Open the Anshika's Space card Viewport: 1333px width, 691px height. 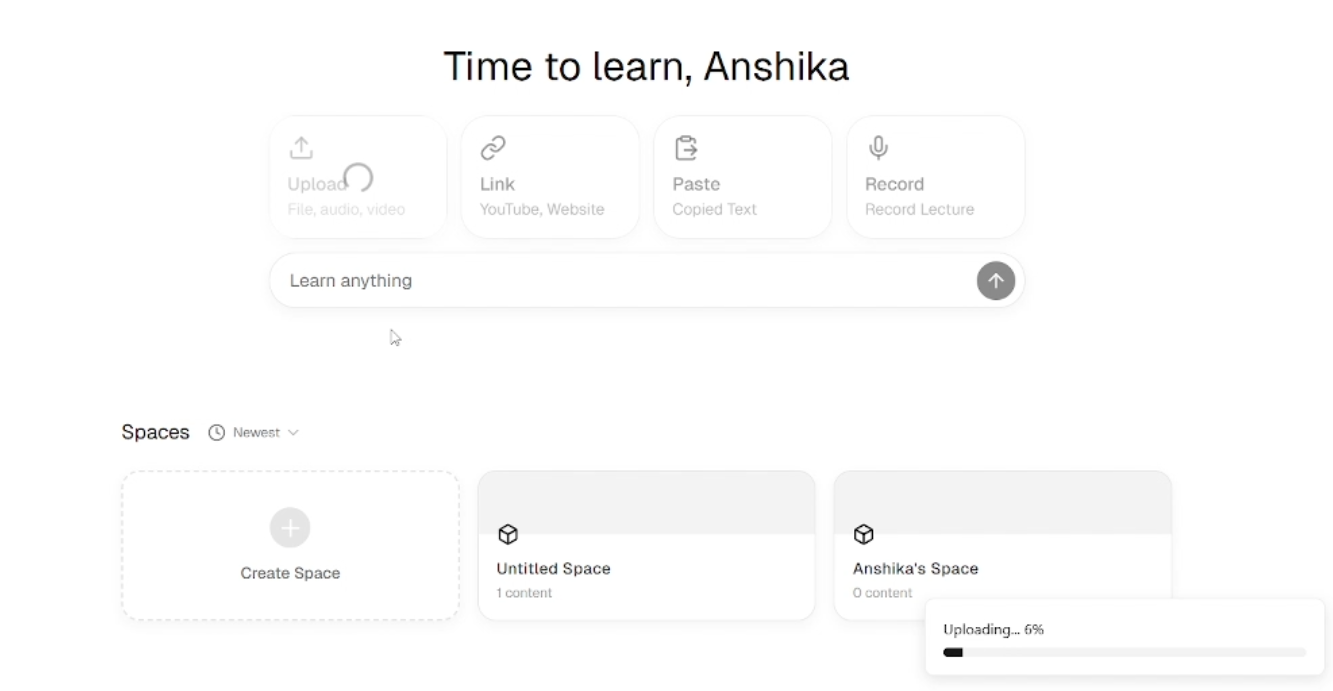[1002, 546]
